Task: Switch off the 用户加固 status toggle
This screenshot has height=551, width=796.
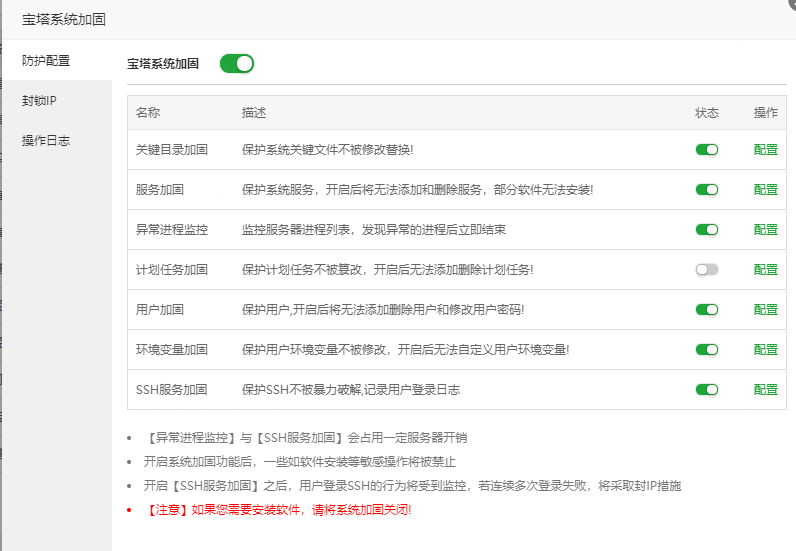Action: point(707,310)
